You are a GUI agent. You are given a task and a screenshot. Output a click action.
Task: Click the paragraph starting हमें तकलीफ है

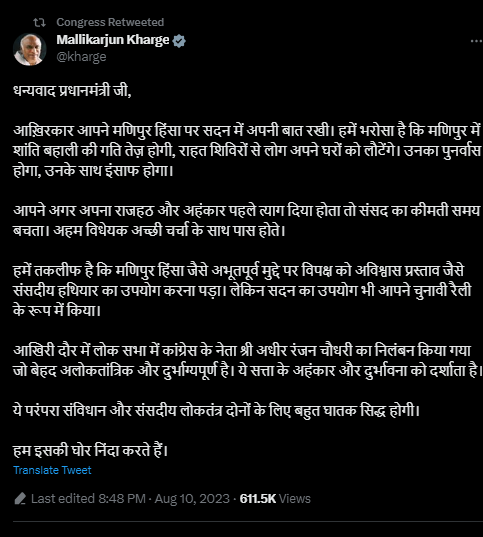coord(243,290)
